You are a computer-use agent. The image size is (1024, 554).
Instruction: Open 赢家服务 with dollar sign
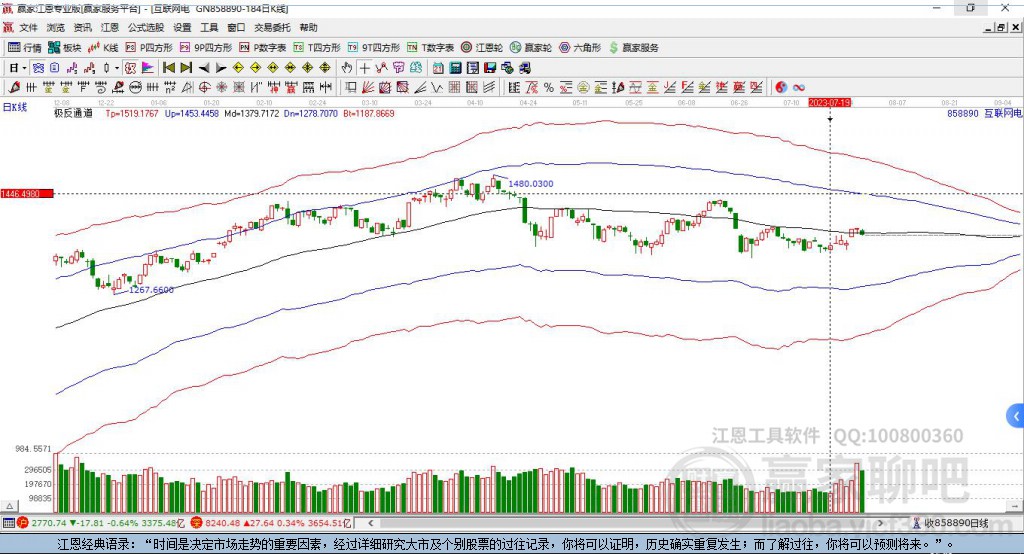point(633,48)
